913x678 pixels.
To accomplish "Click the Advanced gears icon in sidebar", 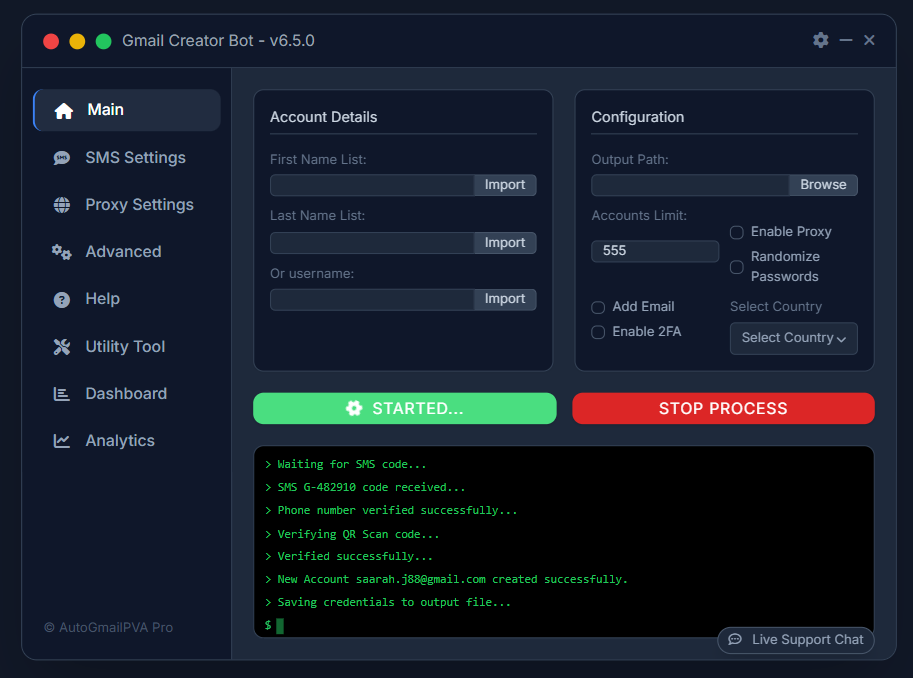I will 60,251.
